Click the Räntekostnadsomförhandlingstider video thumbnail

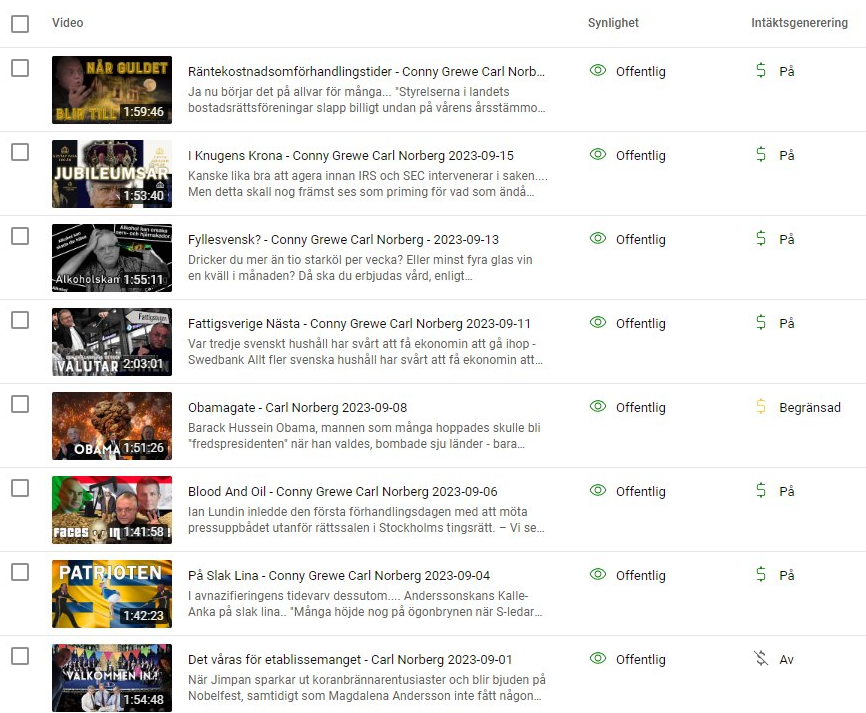(x=111, y=90)
